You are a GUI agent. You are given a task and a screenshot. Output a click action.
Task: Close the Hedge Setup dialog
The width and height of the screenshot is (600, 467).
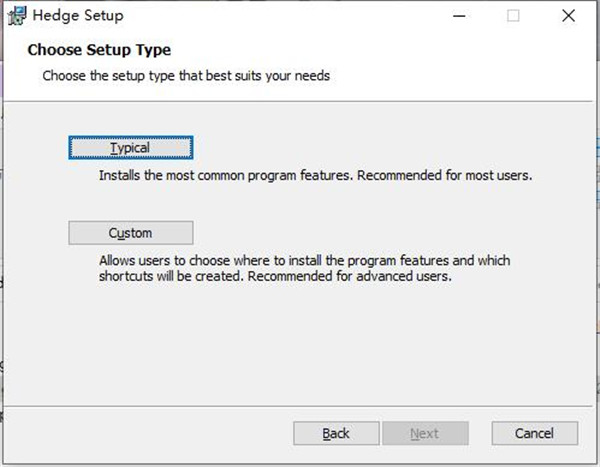pyautogui.click(x=568, y=16)
